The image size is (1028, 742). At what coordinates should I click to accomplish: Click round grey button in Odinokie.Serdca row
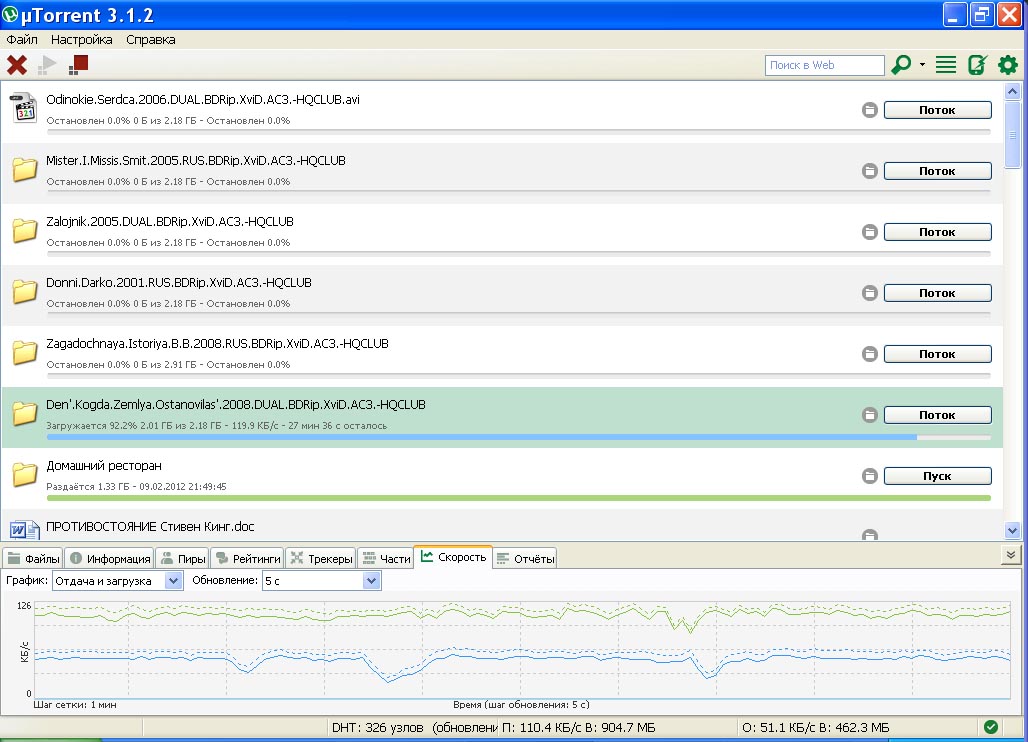click(x=869, y=110)
